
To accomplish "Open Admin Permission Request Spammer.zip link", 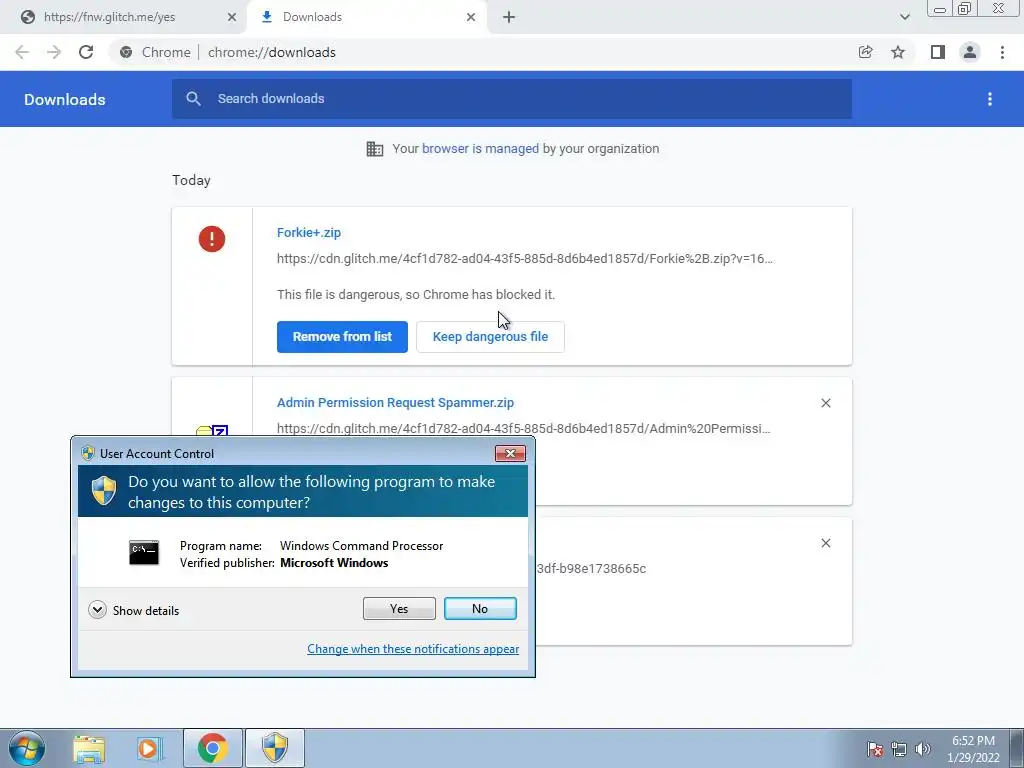I will pos(395,403).
